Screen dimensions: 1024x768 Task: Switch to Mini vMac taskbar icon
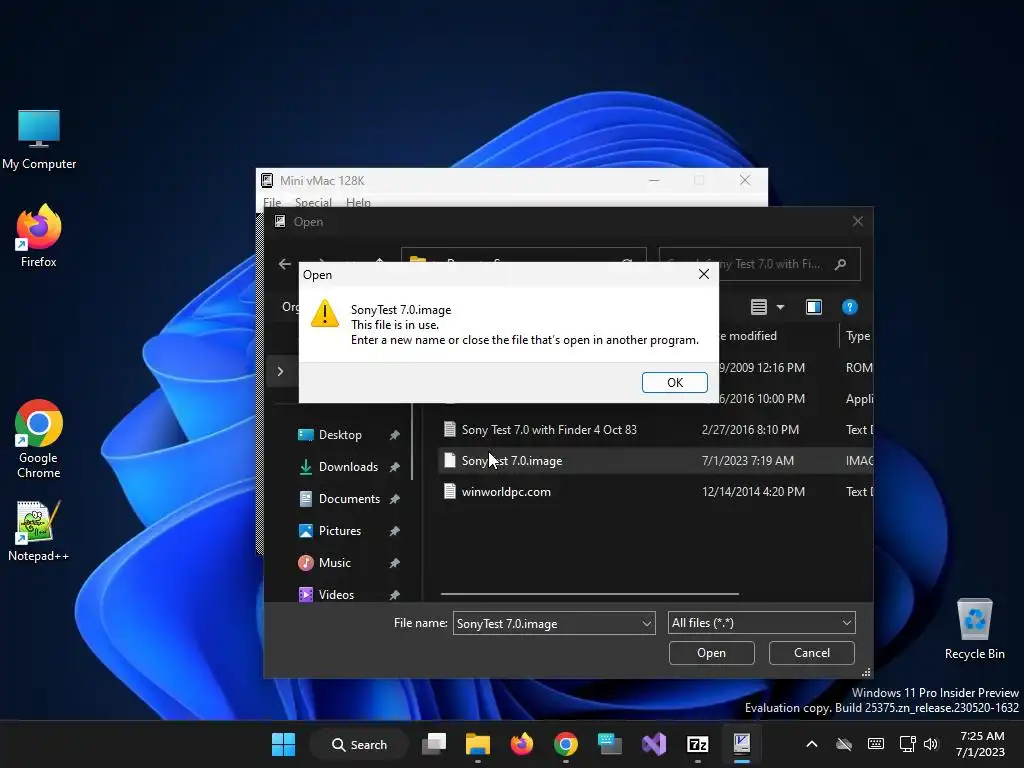[x=741, y=744]
